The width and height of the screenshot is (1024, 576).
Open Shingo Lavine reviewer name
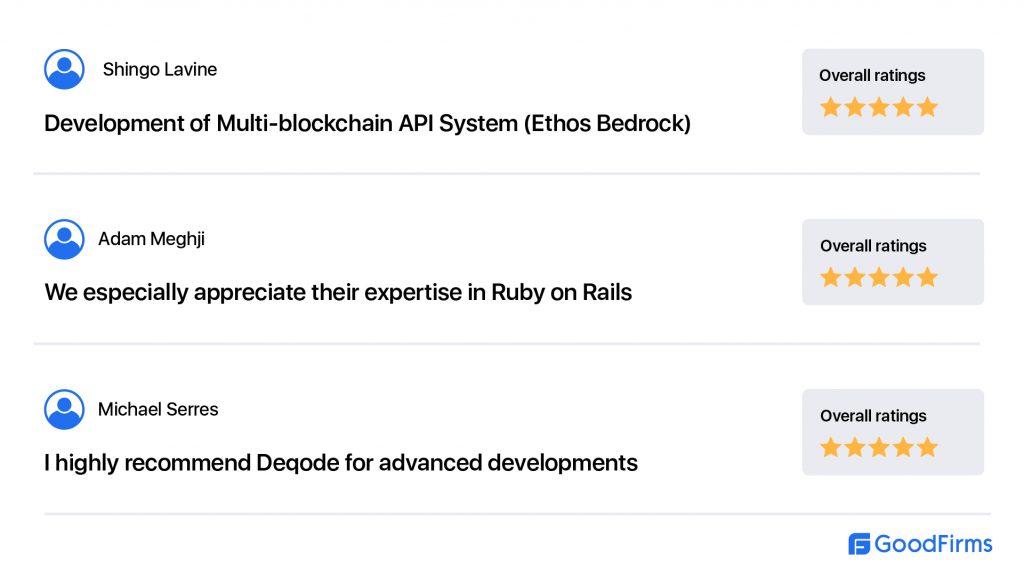(x=160, y=69)
